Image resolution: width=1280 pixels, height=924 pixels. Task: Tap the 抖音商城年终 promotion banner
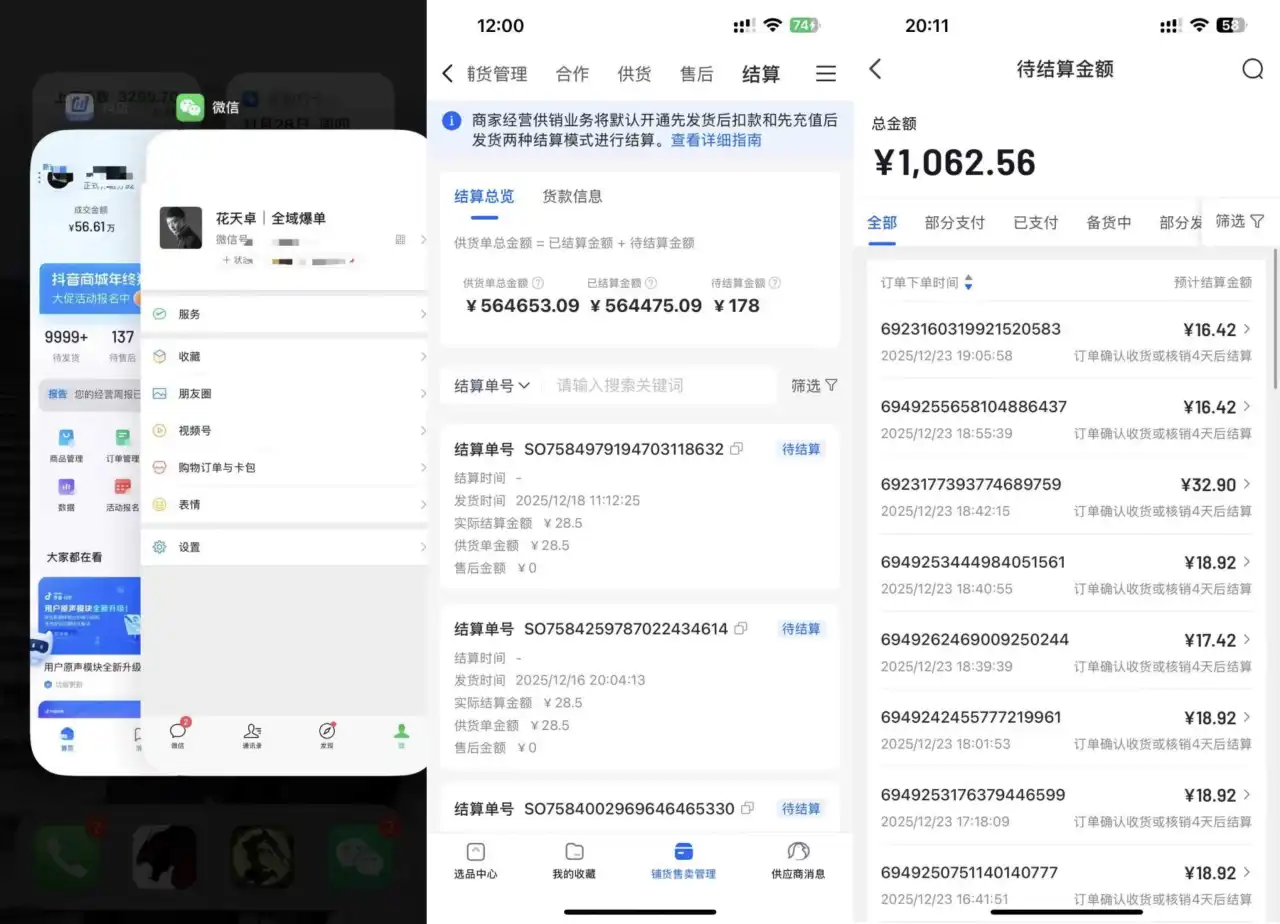pyautogui.click(x=90, y=288)
